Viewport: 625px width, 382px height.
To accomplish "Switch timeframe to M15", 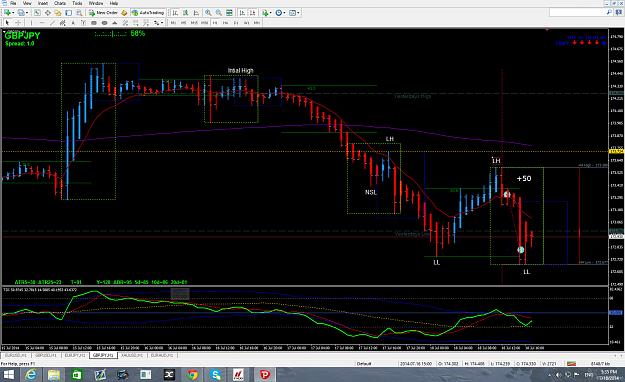I will 194,23.
